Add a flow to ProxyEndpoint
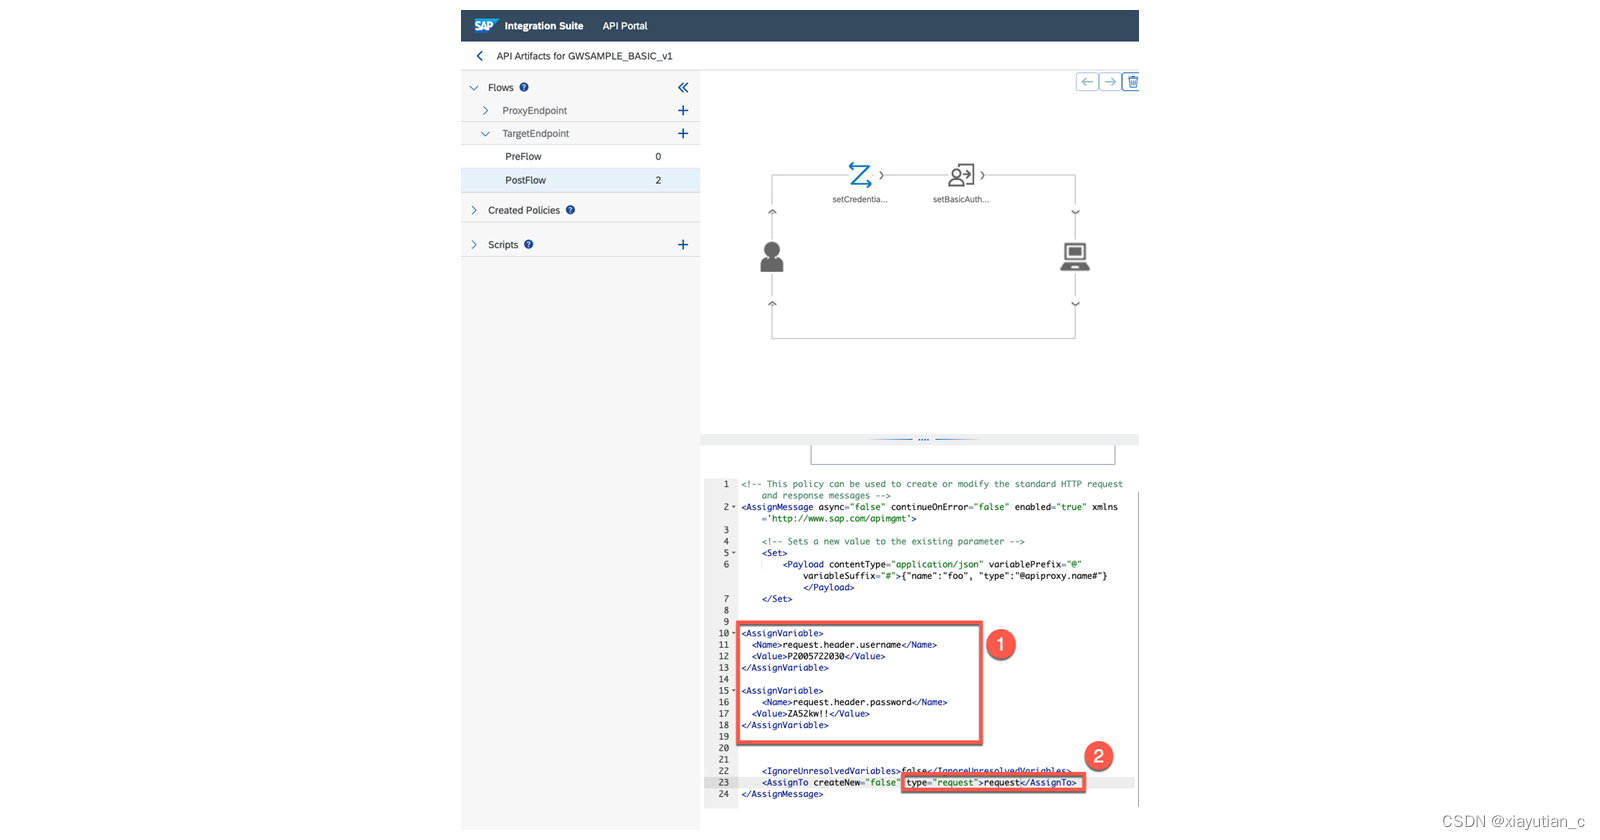This screenshot has width=1600, height=840. [683, 111]
